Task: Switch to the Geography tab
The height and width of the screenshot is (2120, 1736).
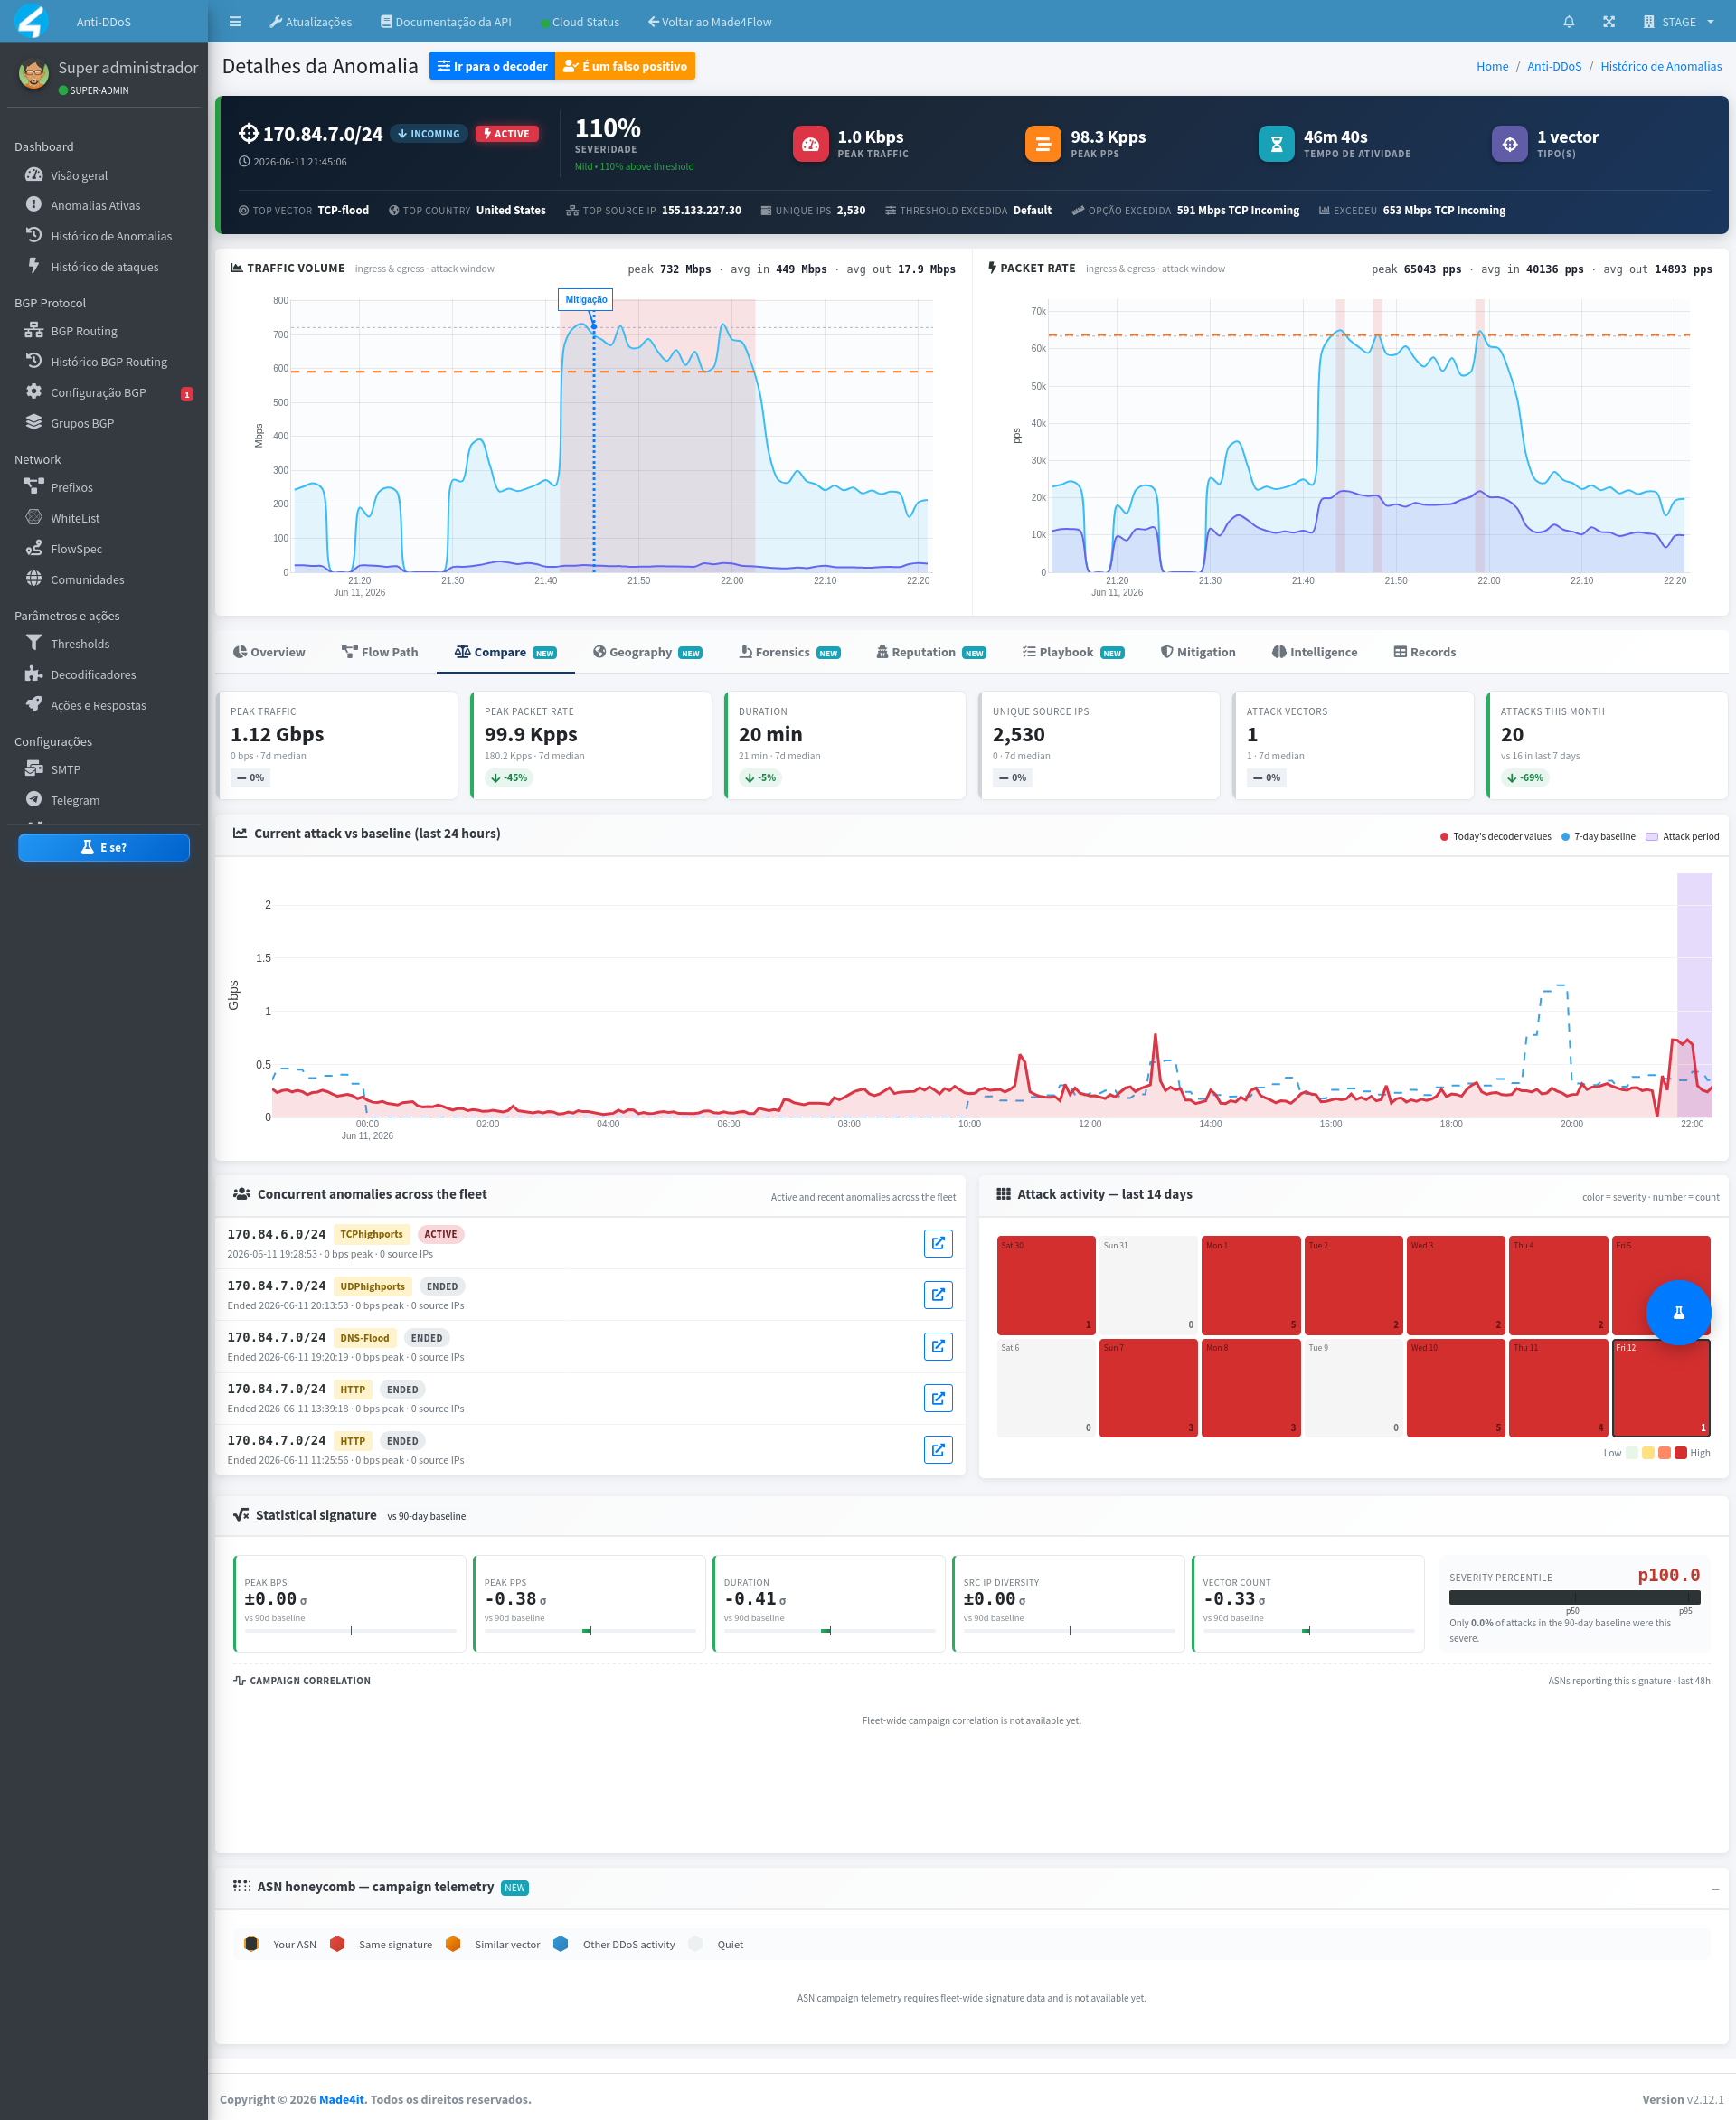Action: tap(647, 652)
